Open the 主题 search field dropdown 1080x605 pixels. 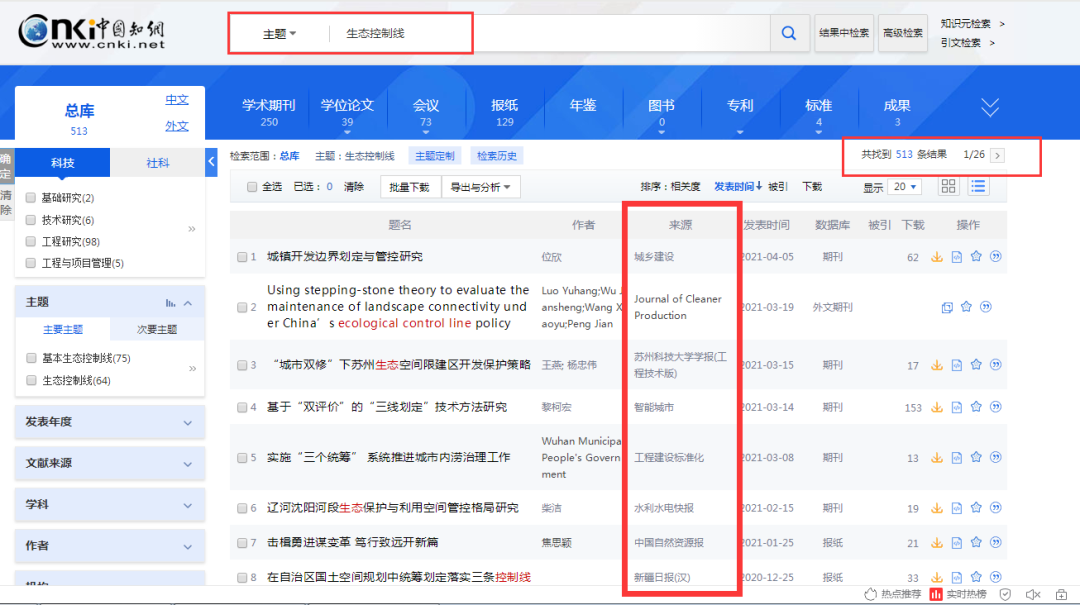[x=279, y=34]
